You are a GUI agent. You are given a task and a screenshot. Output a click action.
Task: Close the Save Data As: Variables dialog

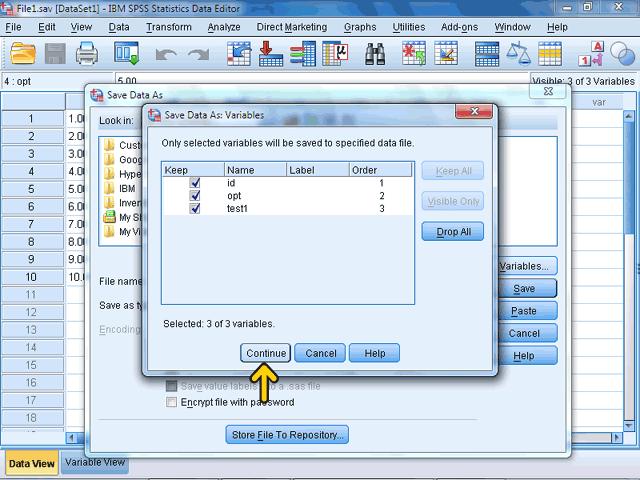click(474, 111)
